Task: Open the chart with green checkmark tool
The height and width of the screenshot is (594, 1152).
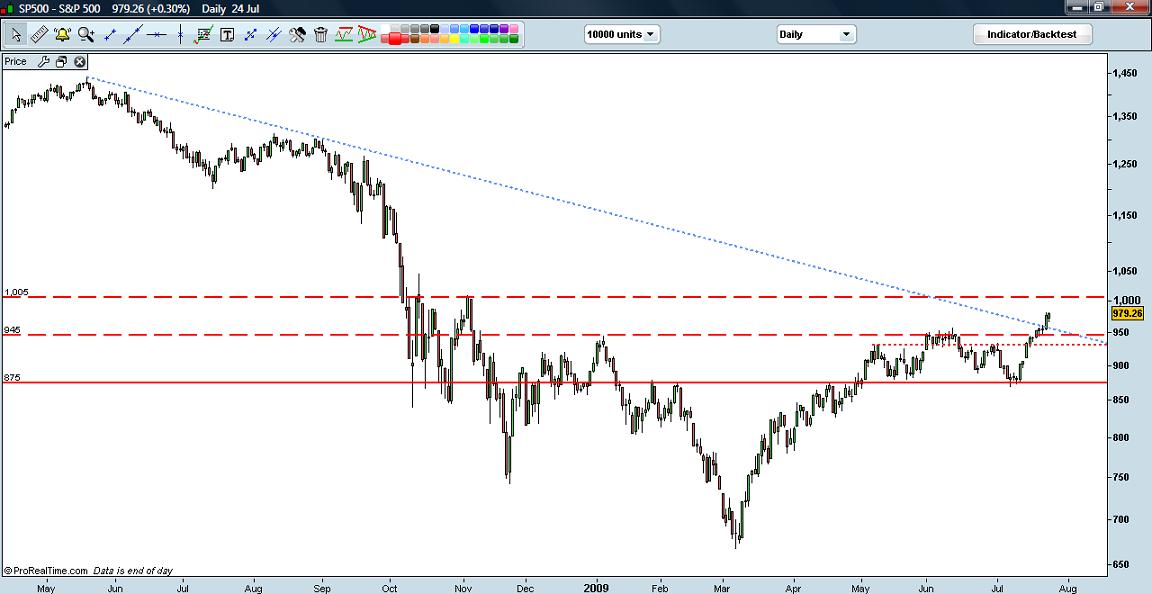Action: click(204, 34)
